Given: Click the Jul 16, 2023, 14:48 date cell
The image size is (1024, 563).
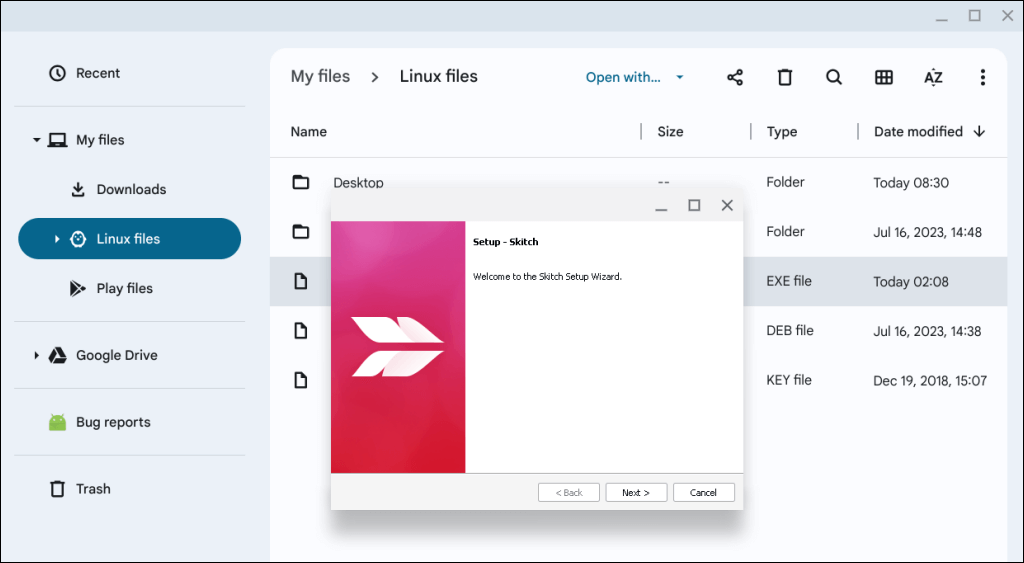Looking at the screenshot, I should [x=927, y=233].
